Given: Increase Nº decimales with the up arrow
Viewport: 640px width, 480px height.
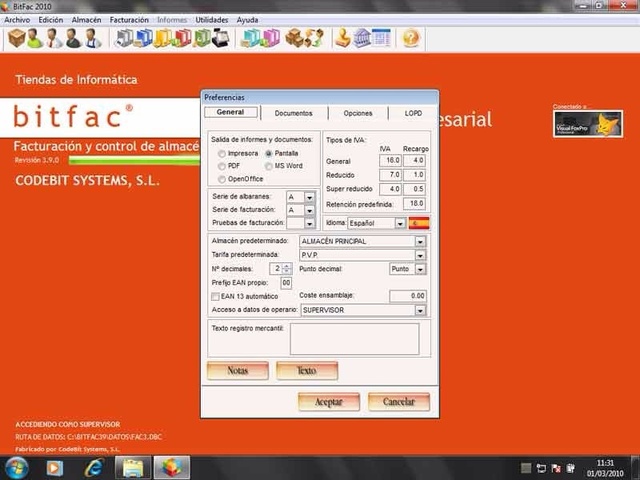Looking at the screenshot, I should [287, 266].
